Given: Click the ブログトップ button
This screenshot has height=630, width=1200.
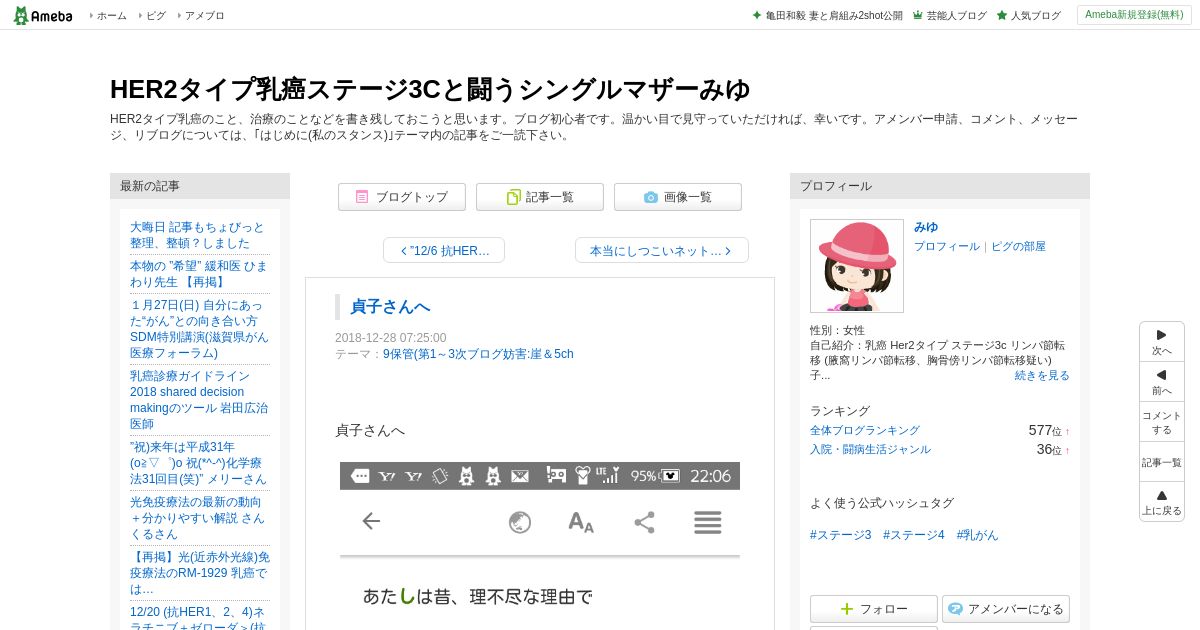Looking at the screenshot, I should (x=402, y=197).
